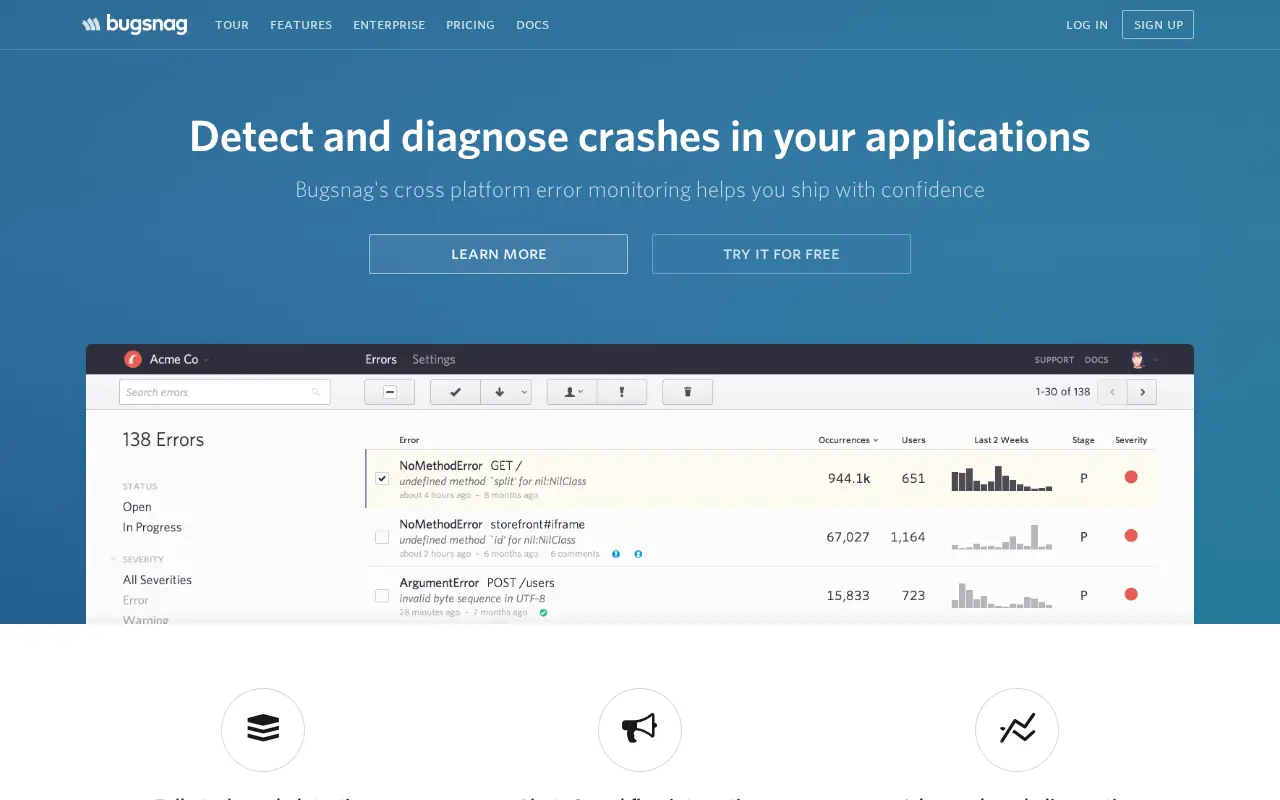Screen dimensions: 1280x800
Task: Click the stacked layers feature icon
Action: tap(263, 730)
